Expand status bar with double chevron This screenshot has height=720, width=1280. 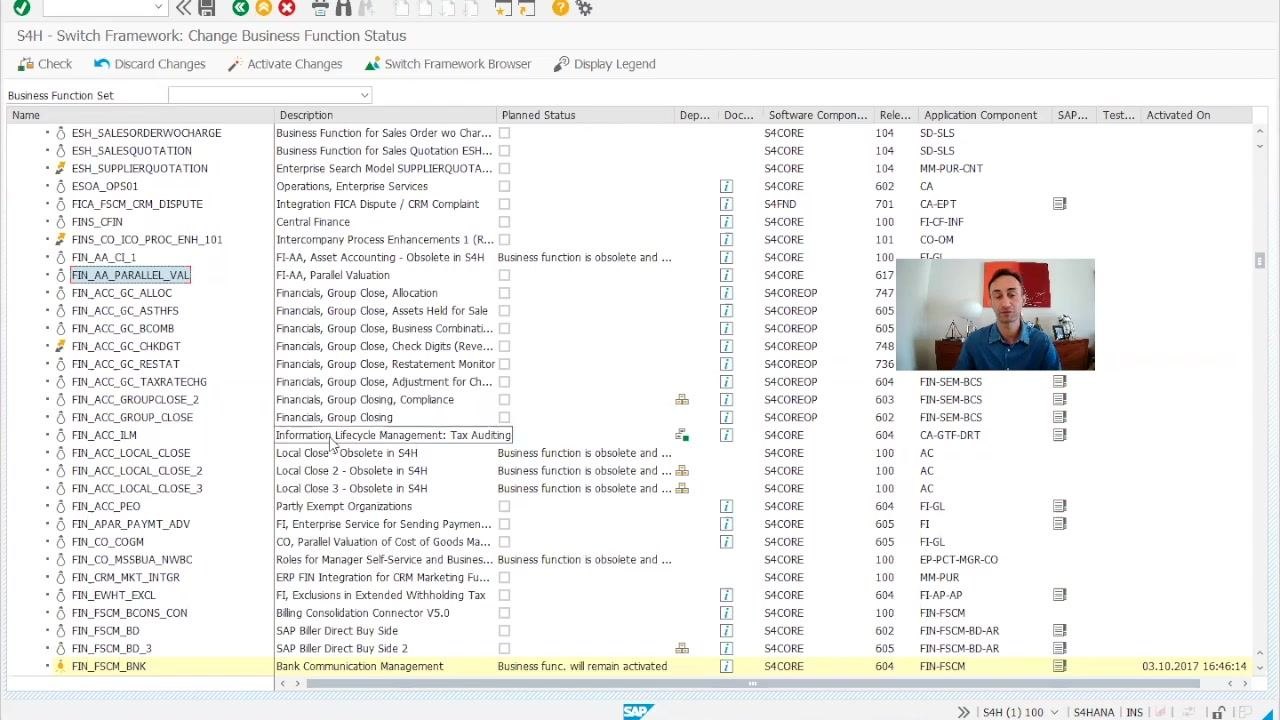[963, 712]
